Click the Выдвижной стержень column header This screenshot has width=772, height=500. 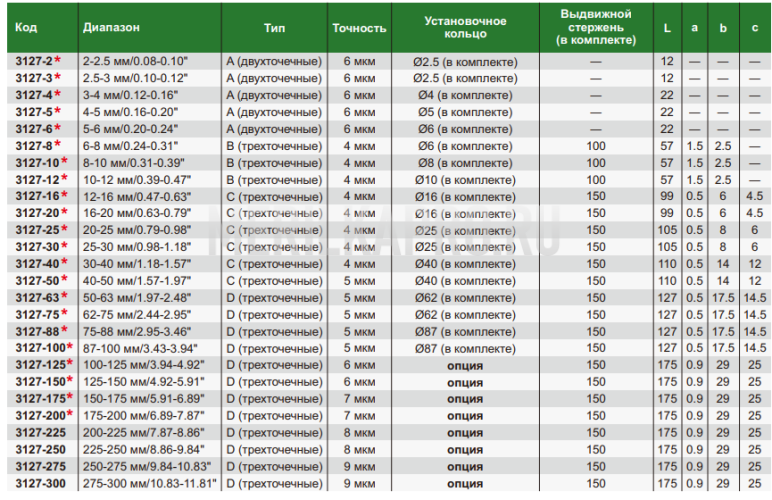596,27
